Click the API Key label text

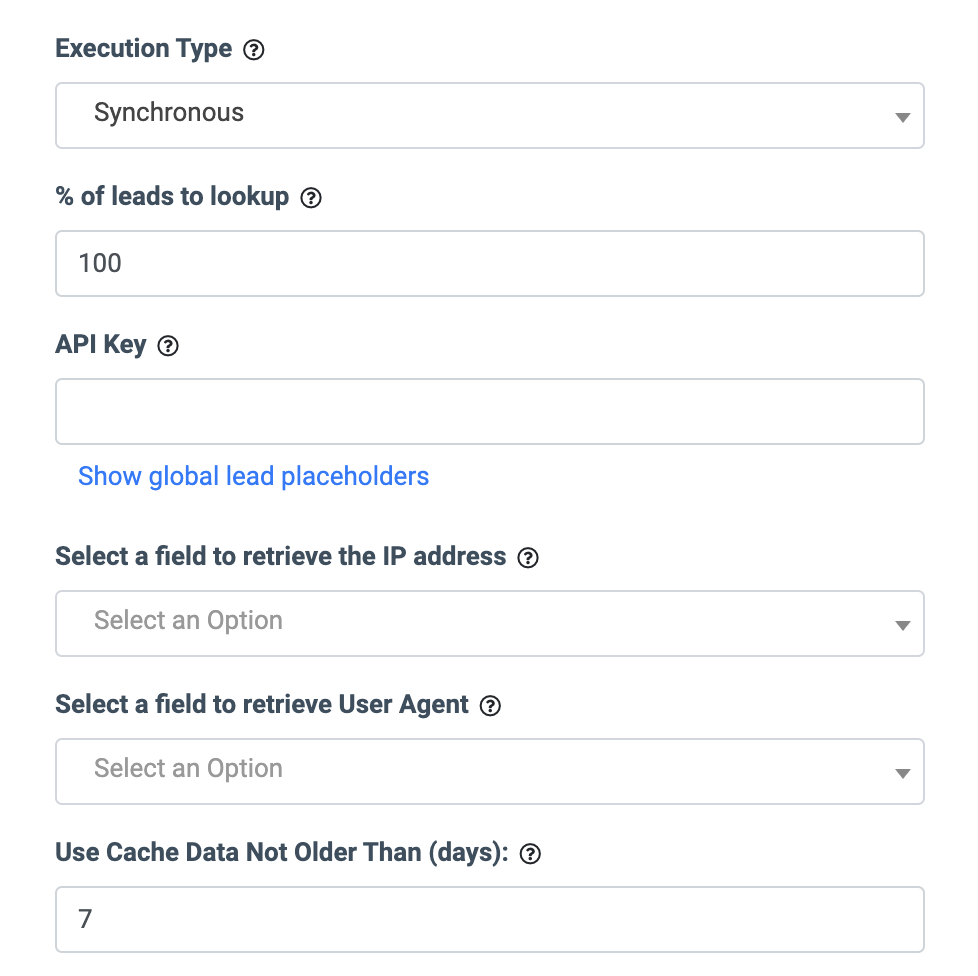coord(101,345)
